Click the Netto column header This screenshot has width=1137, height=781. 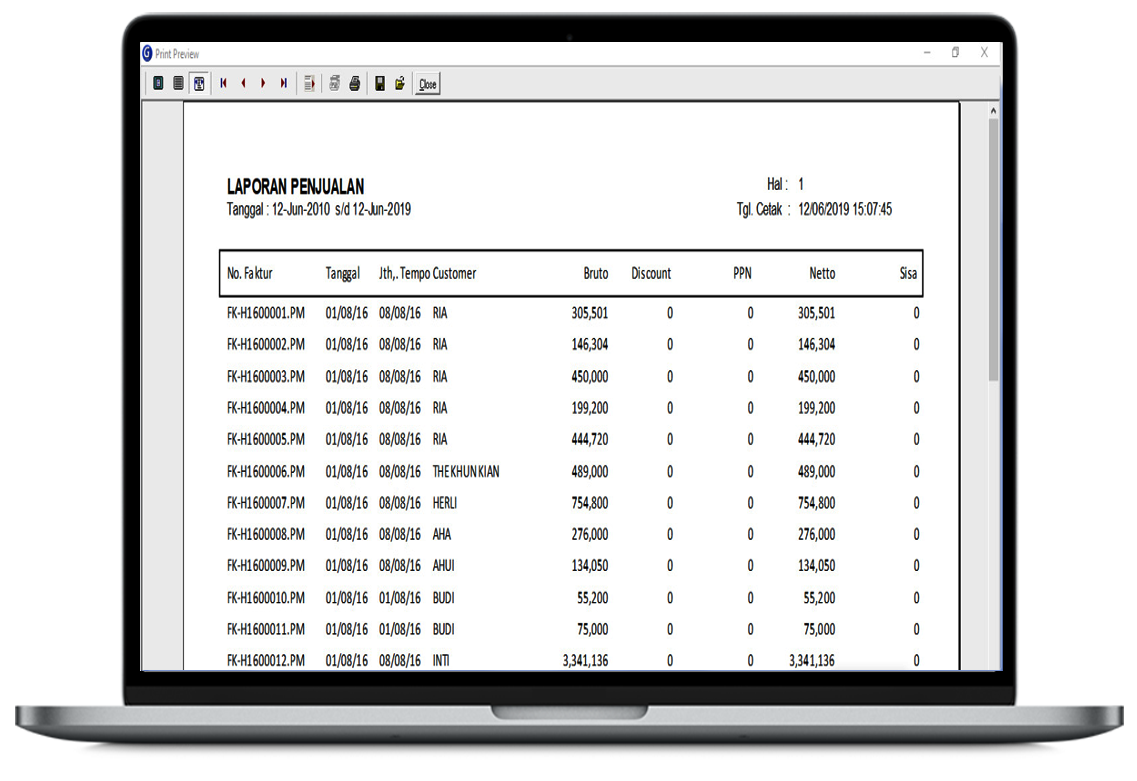pos(822,274)
